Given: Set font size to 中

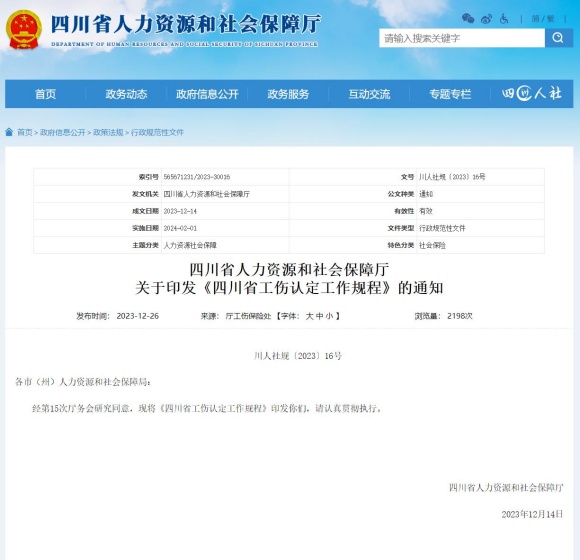Looking at the screenshot, I should [319, 316].
